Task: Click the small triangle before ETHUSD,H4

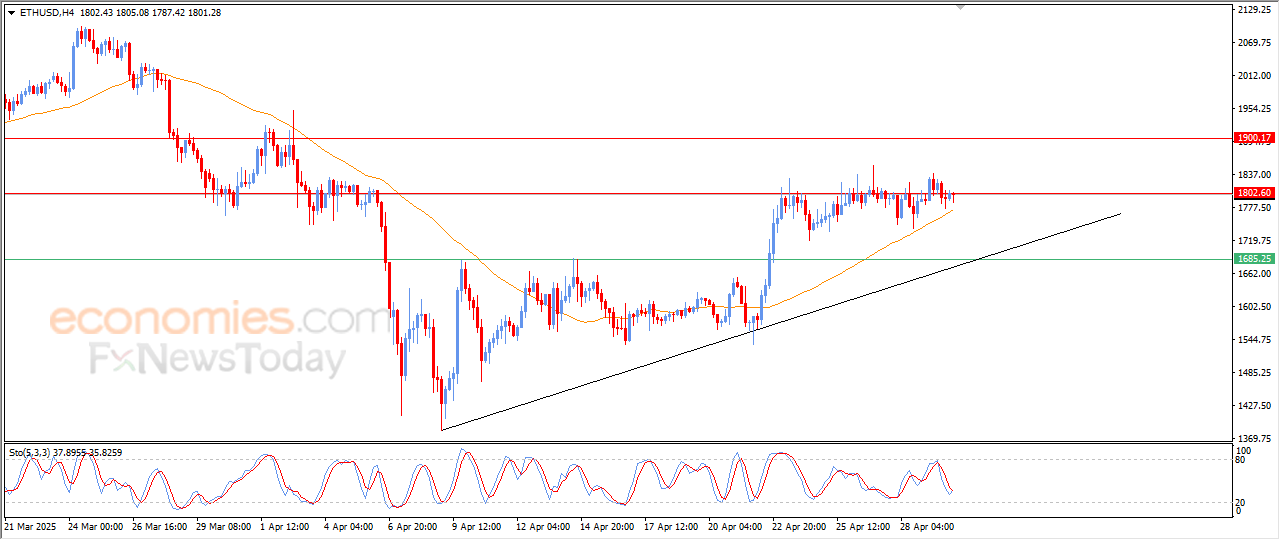Action: point(11,13)
